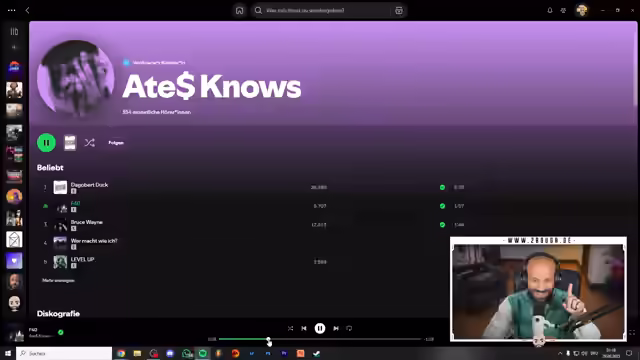The width and height of the screenshot is (640, 360).
Task: Open Chrome from the taskbar
Action: point(121,353)
